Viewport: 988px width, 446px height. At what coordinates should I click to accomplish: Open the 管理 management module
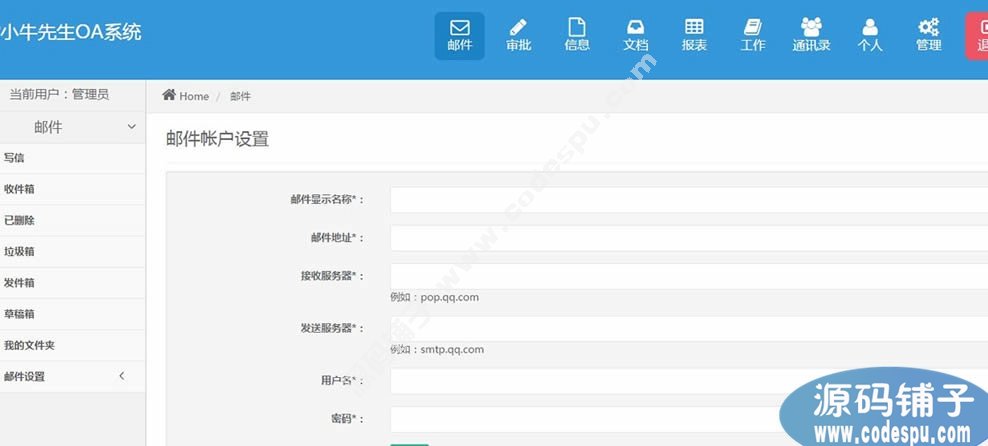click(928, 36)
